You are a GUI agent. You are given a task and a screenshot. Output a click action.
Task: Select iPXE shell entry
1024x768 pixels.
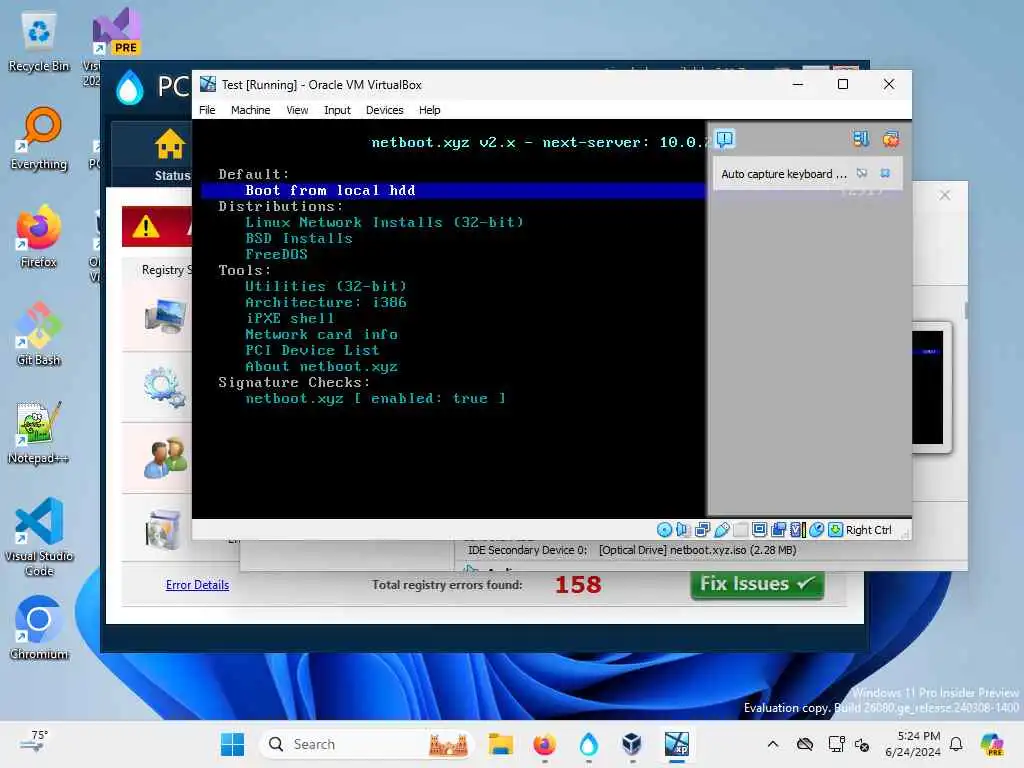289,319
